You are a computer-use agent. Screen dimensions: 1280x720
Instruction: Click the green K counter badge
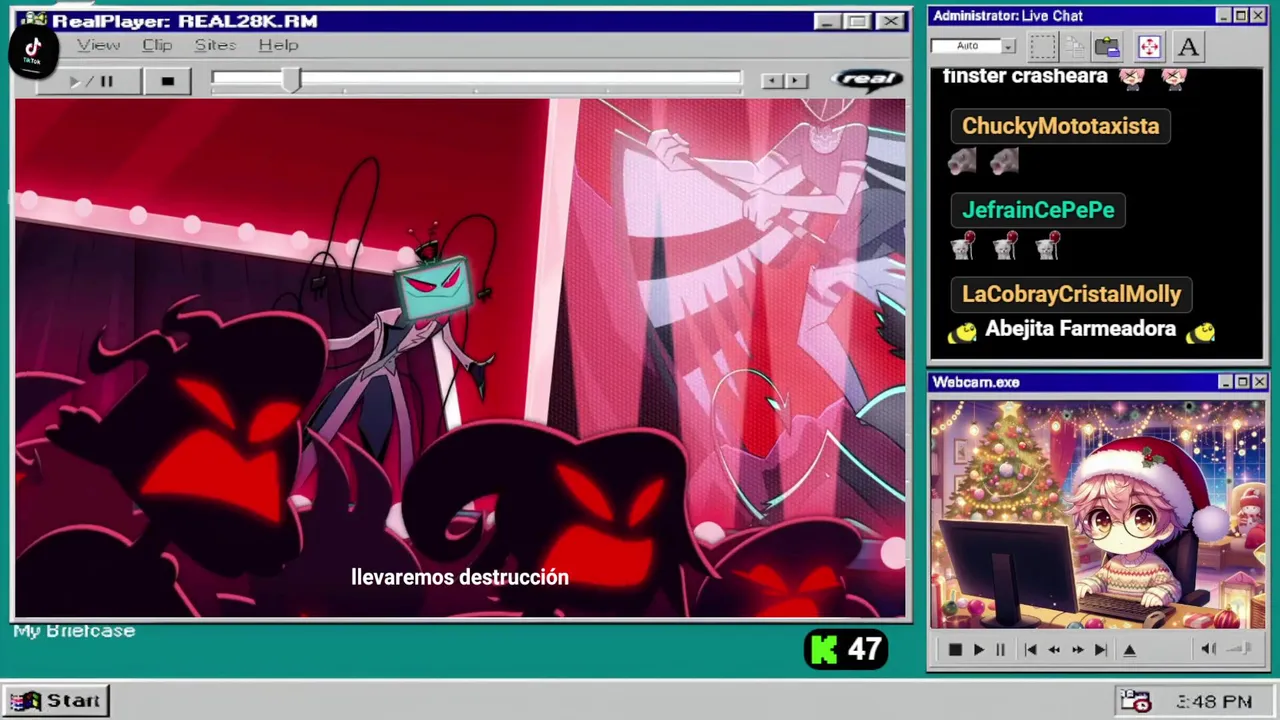[x=846, y=650]
